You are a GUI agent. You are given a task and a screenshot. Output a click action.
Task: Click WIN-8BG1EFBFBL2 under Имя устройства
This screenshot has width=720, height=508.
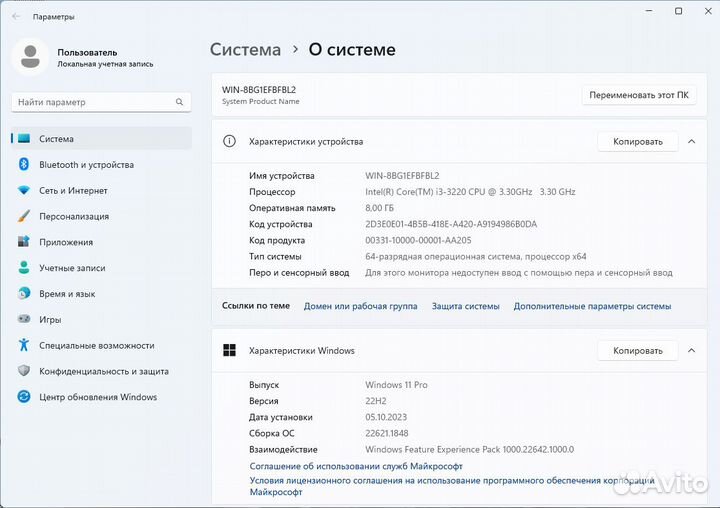402,175
